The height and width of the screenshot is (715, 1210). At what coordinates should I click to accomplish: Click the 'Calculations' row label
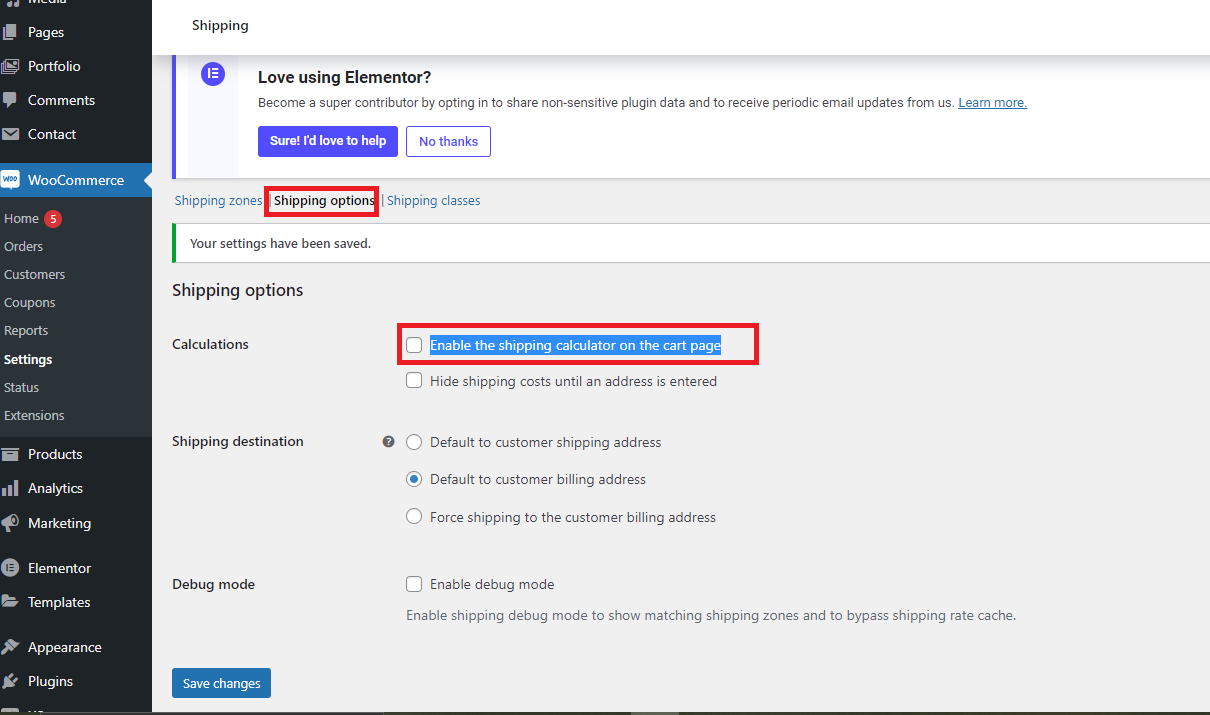click(x=210, y=344)
